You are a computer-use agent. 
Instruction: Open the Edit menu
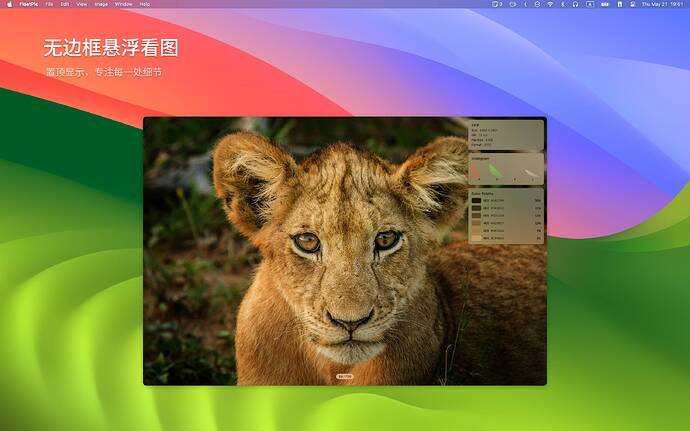[x=65, y=4]
